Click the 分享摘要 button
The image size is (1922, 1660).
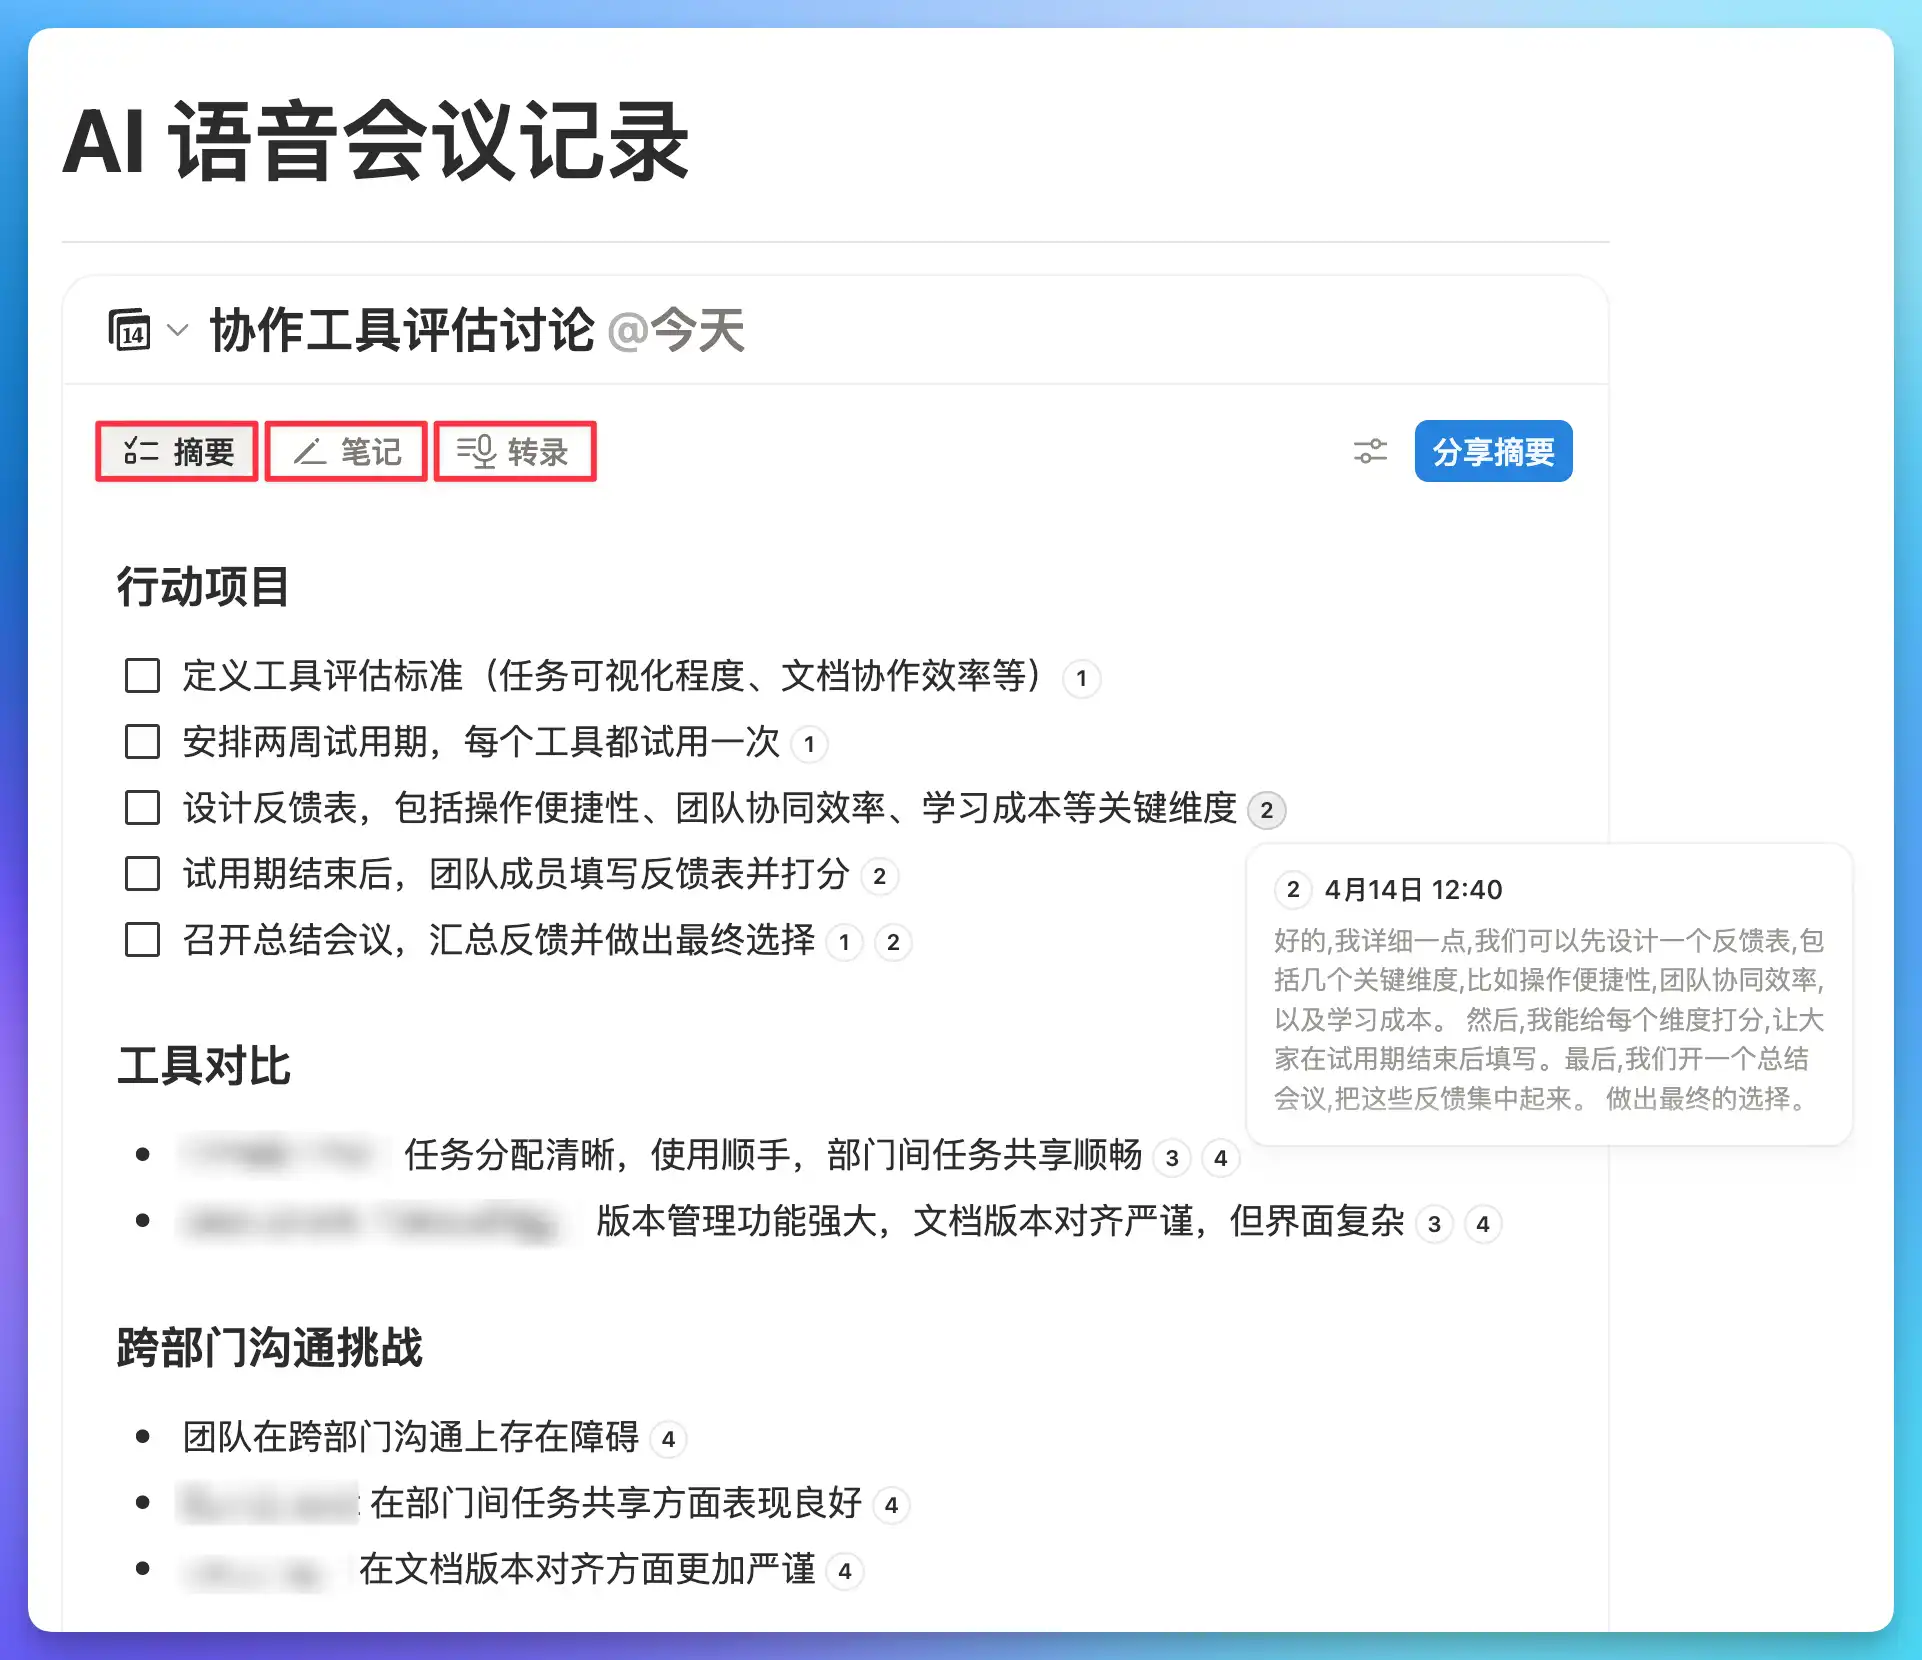1493,452
